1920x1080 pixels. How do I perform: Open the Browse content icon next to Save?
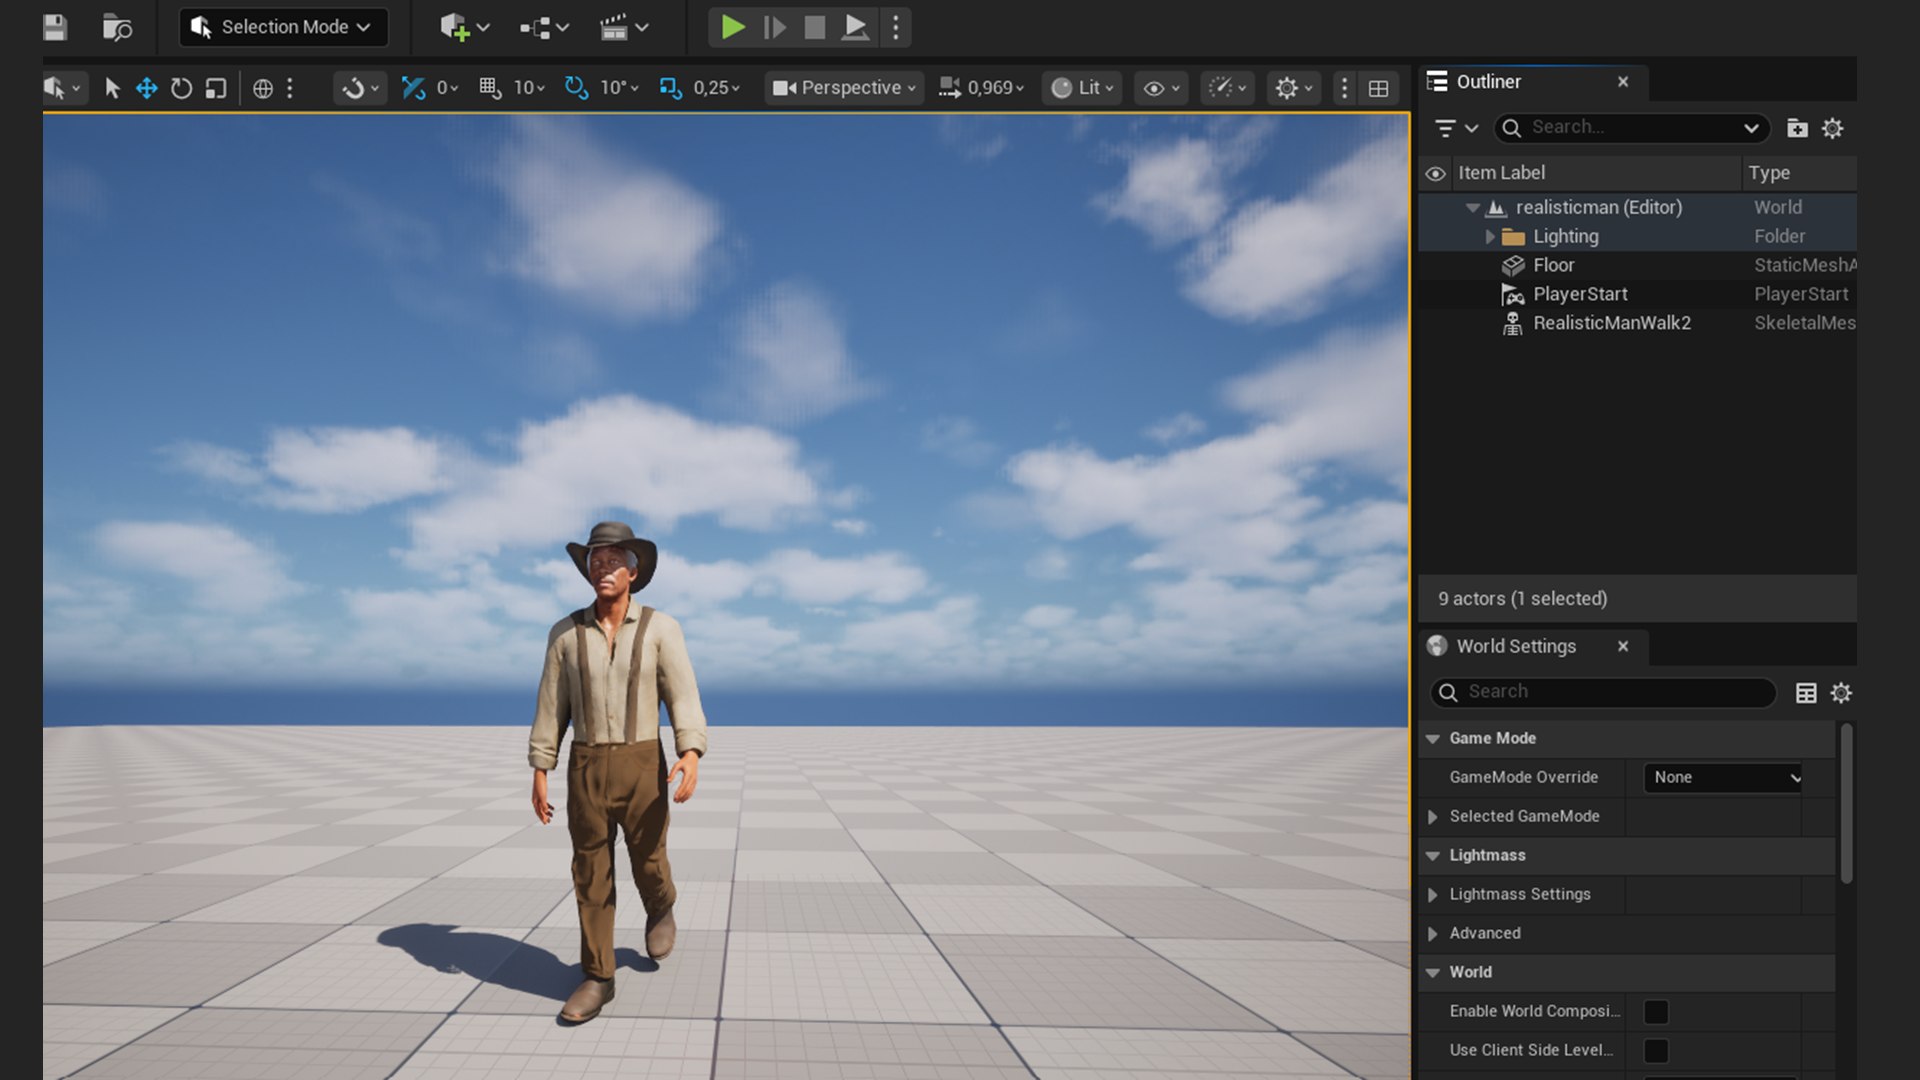pyautogui.click(x=117, y=27)
